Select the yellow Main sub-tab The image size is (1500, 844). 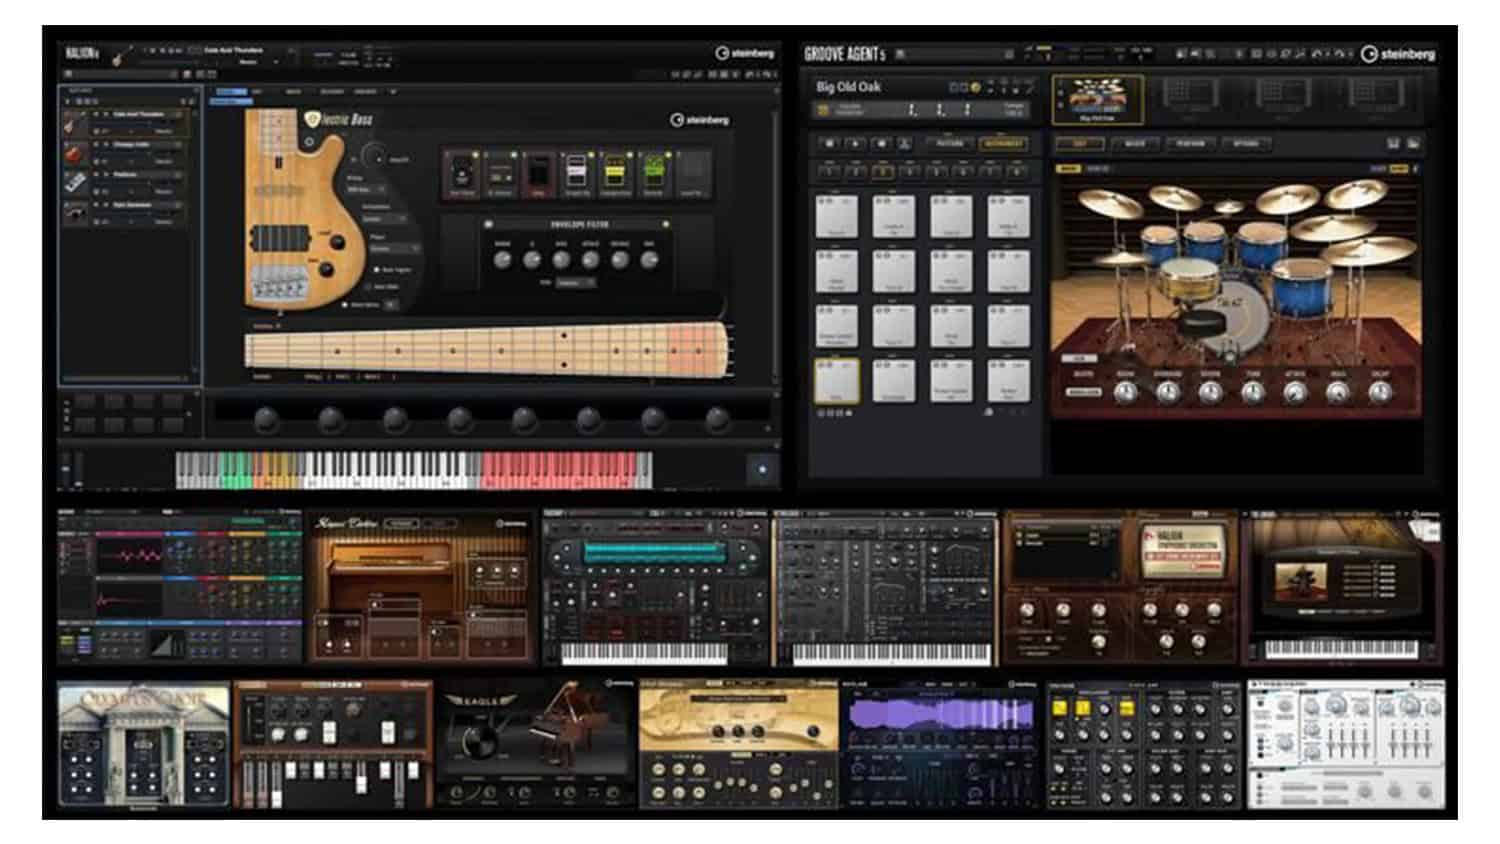pyautogui.click(x=1068, y=169)
